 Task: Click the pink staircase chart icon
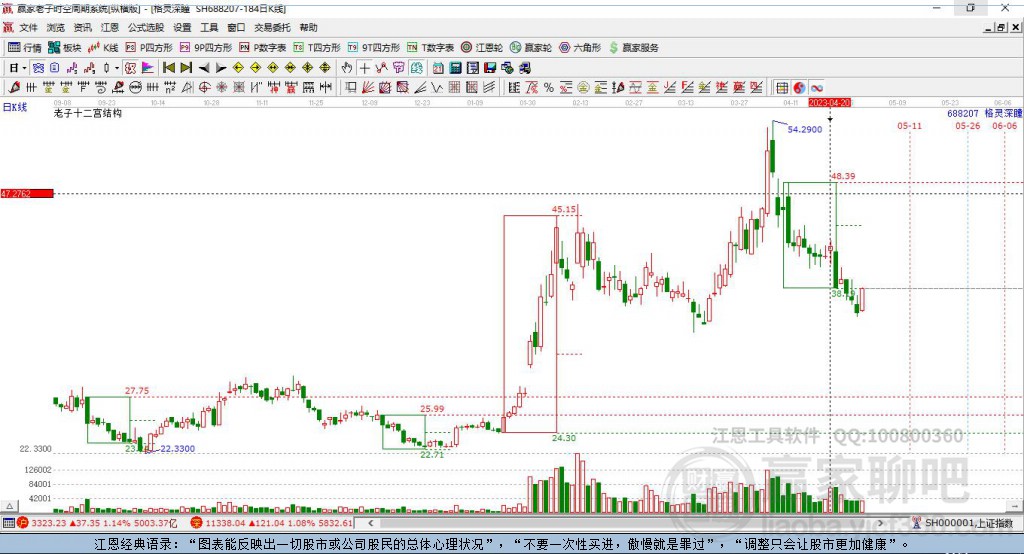pos(72,68)
